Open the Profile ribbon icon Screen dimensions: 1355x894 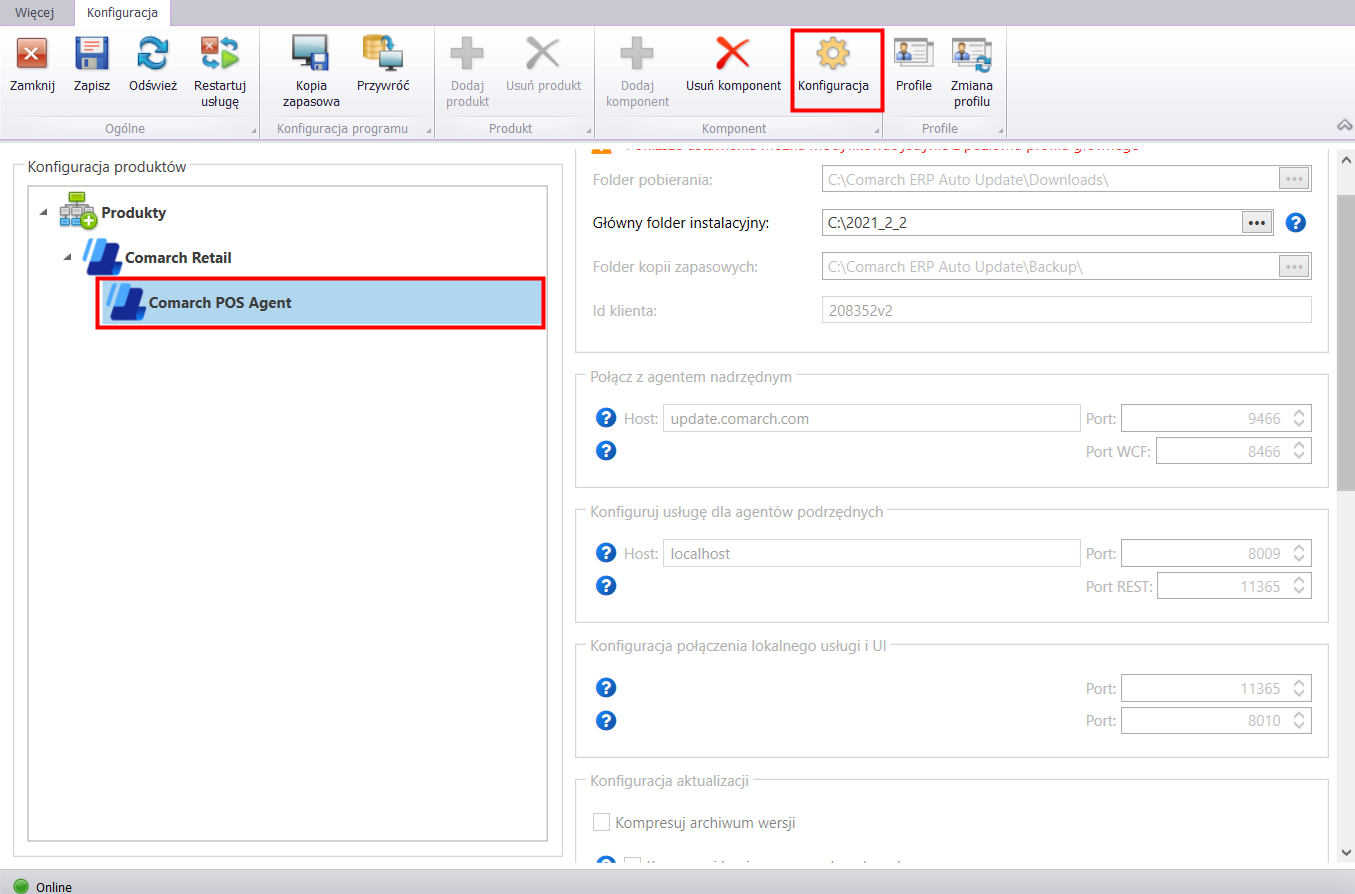(x=913, y=52)
